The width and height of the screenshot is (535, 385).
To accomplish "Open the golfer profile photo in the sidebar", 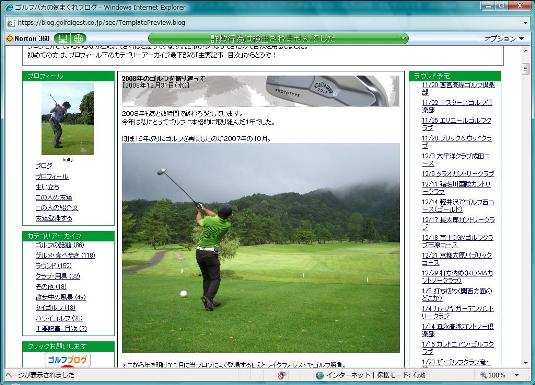I will pyautogui.click(x=68, y=119).
